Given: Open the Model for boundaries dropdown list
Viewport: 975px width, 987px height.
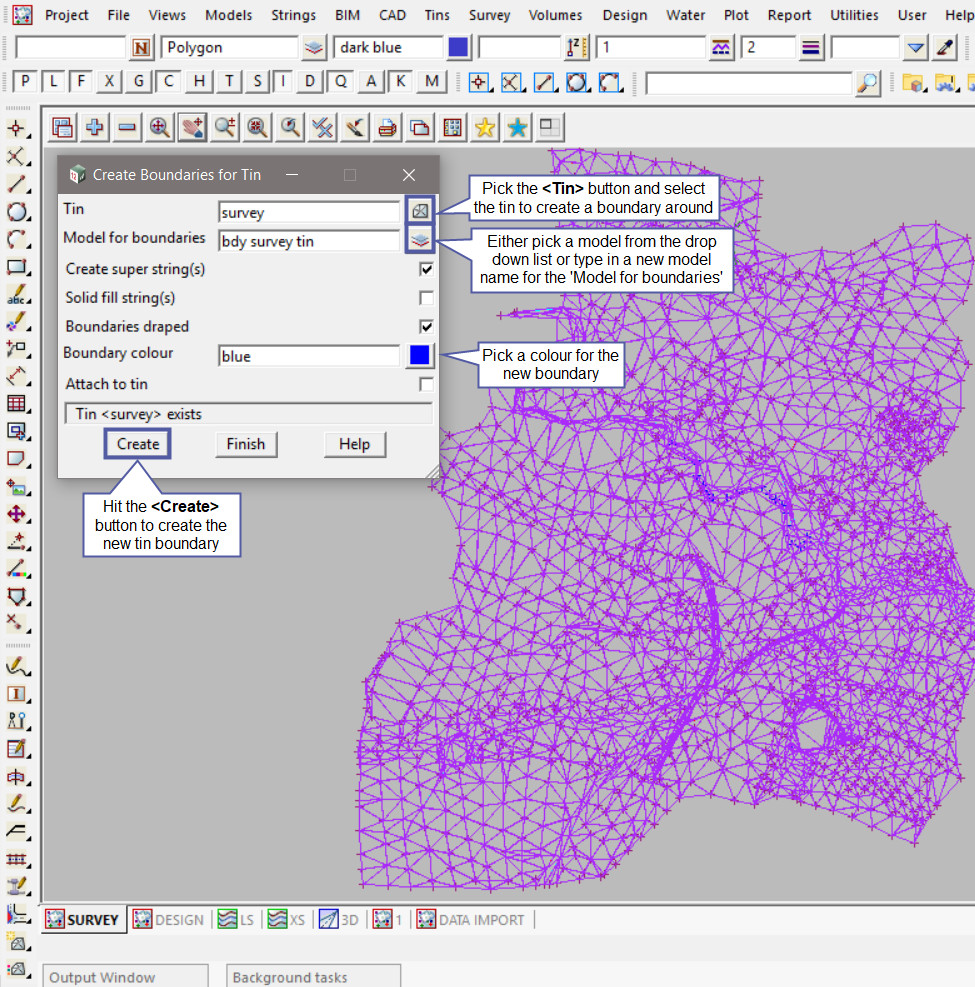Looking at the screenshot, I should tap(420, 240).
